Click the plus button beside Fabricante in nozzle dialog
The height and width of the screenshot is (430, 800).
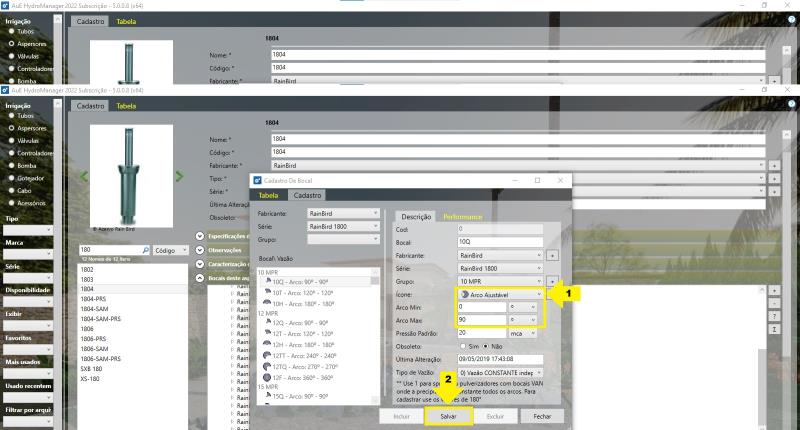click(552, 255)
